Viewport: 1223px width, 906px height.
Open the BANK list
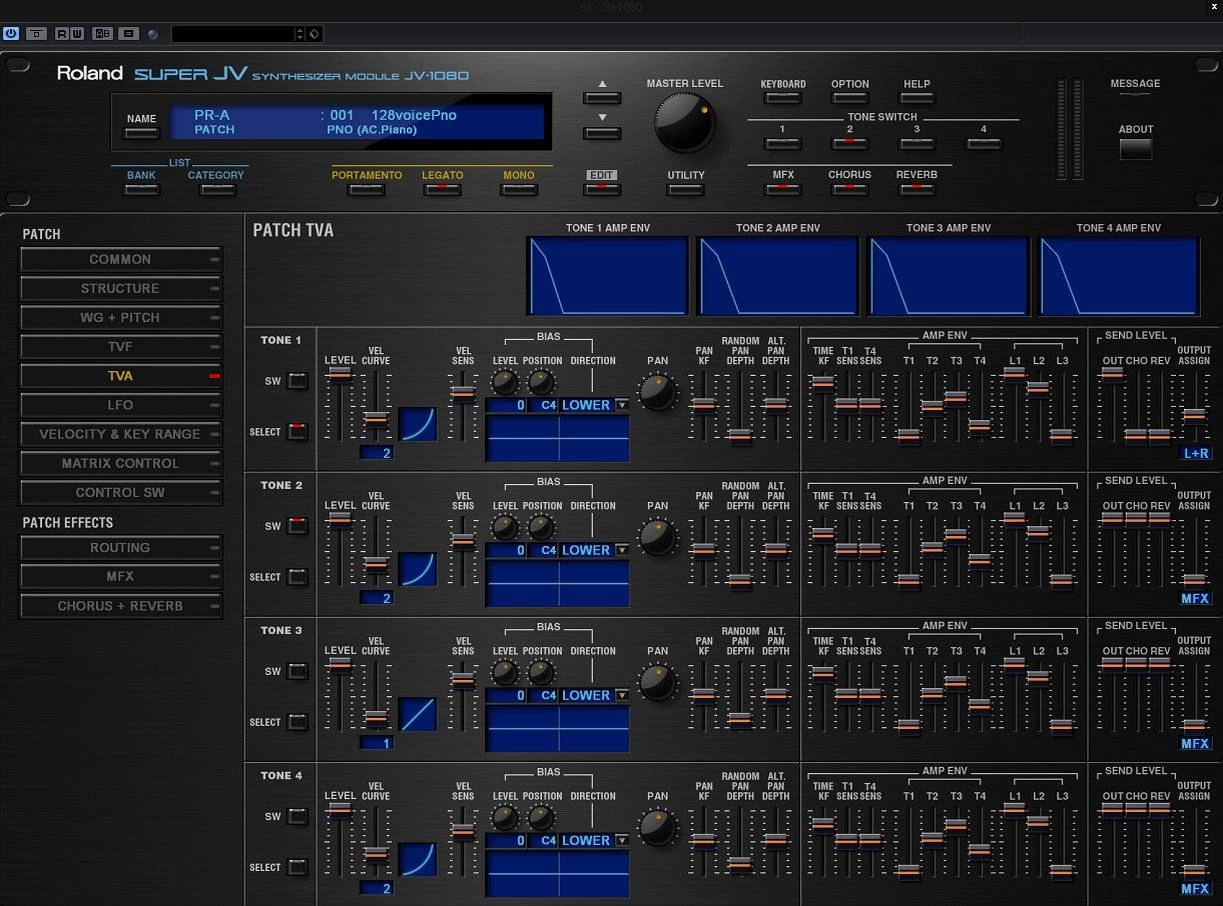(142, 189)
